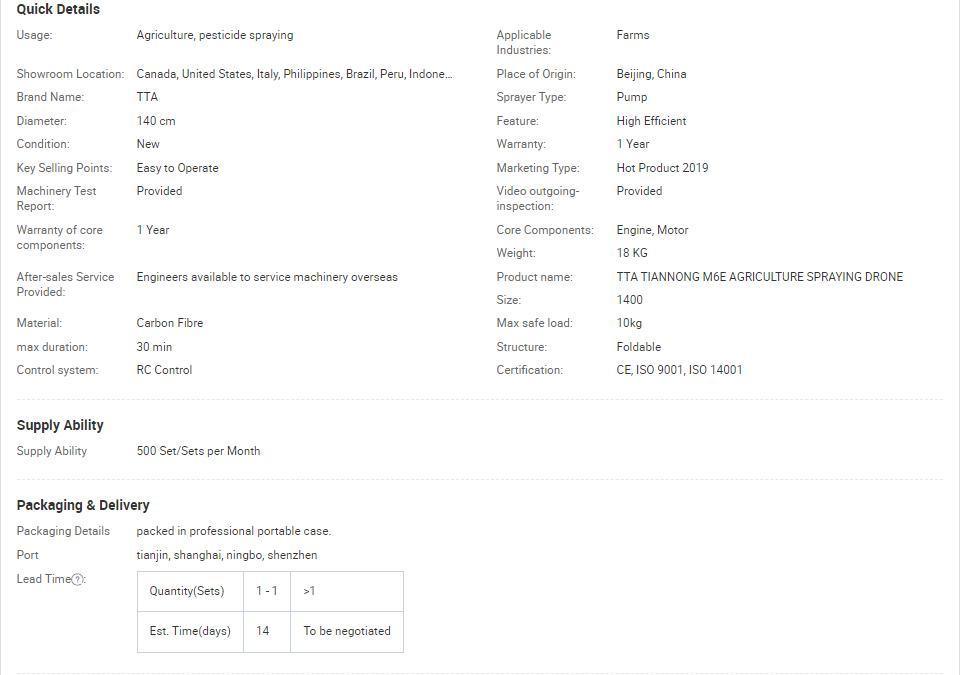Click the product name TTA TIANNONG M6E text
Screen dimensions: 960x675
pos(759,277)
